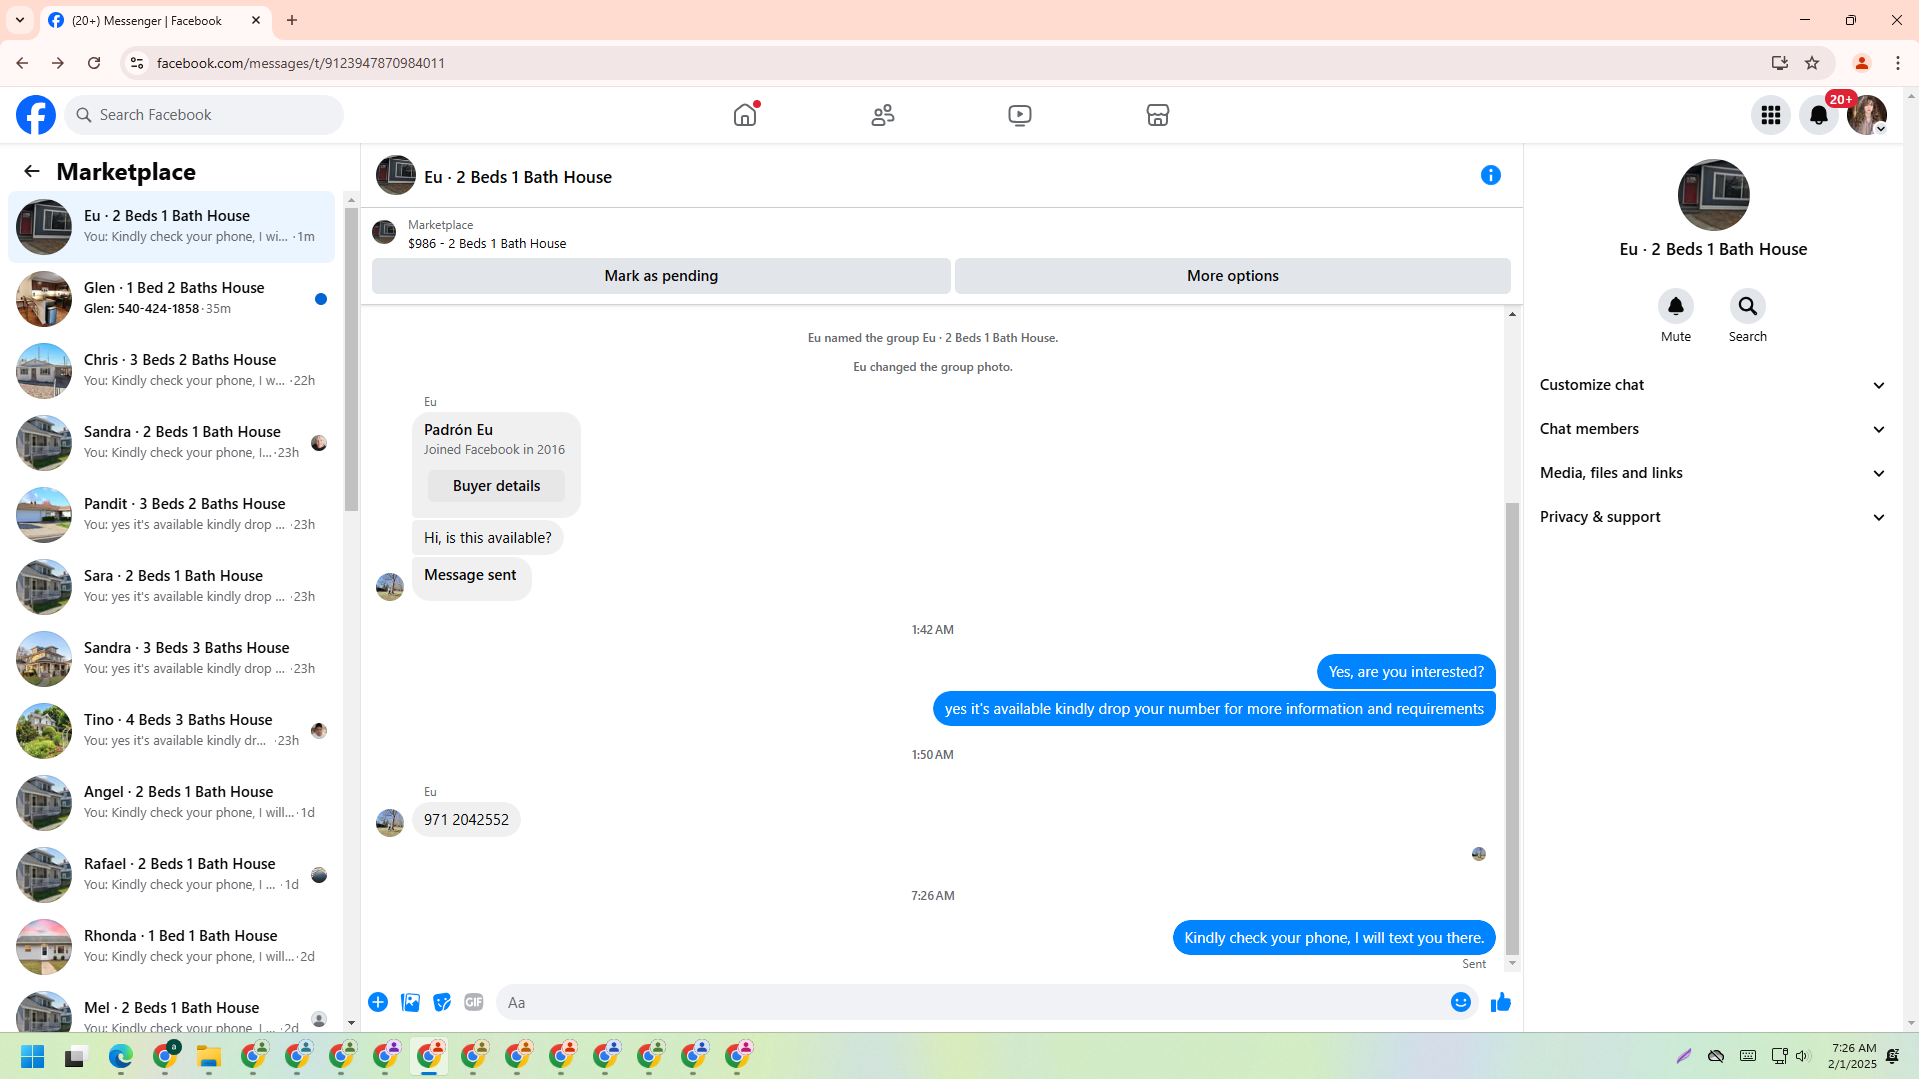
Task: Open Chrome menu three dots
Action: [1898, 63]
